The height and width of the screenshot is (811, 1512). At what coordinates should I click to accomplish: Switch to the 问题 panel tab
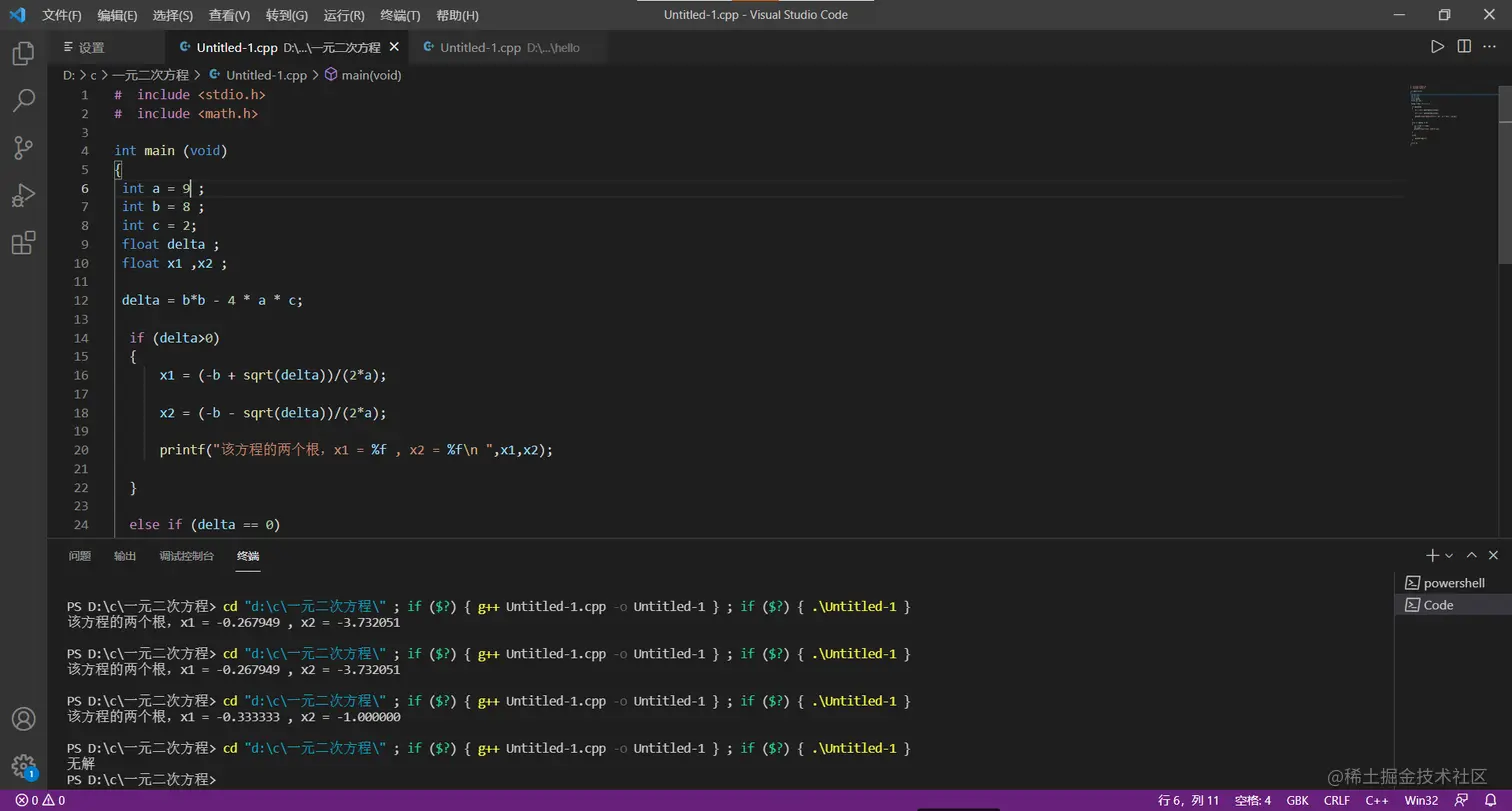coord(80,556)
